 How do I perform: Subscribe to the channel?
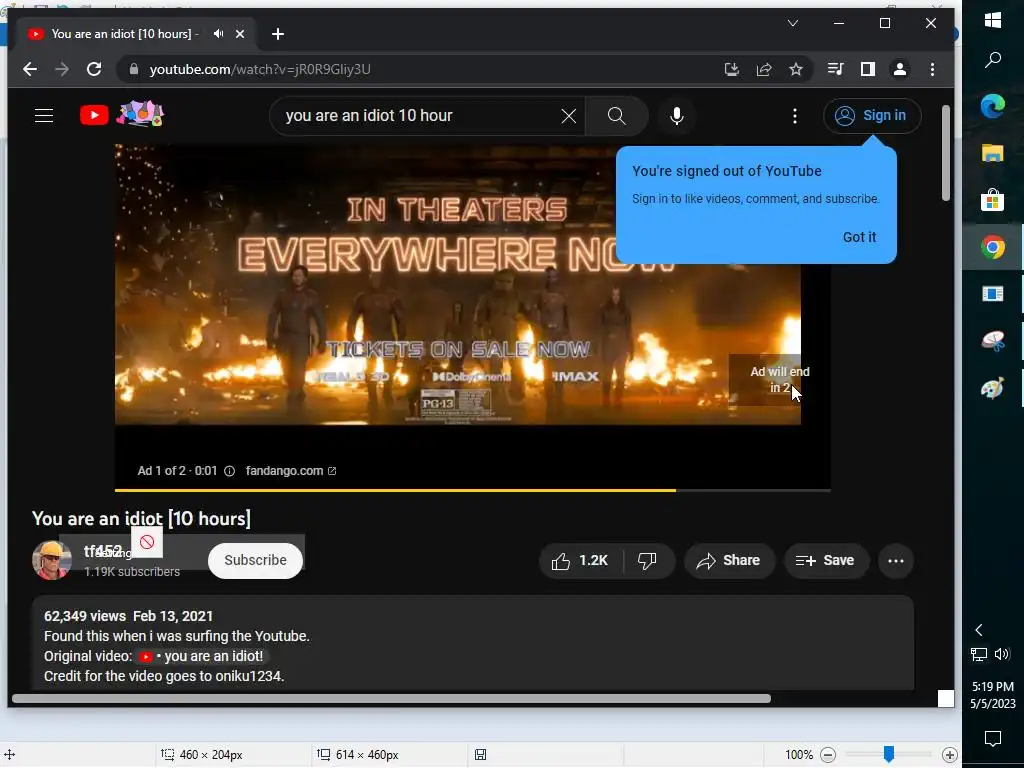[x=255, y=560]
